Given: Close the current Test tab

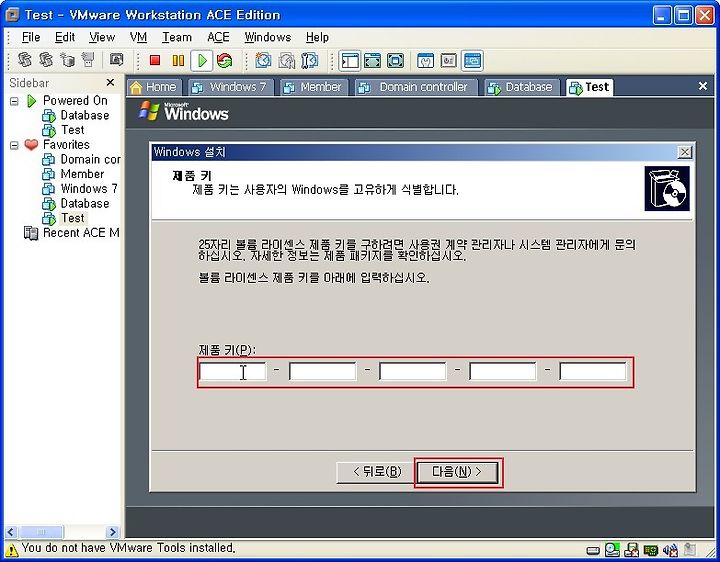Looking at the screenshot, I should point(703,86).
